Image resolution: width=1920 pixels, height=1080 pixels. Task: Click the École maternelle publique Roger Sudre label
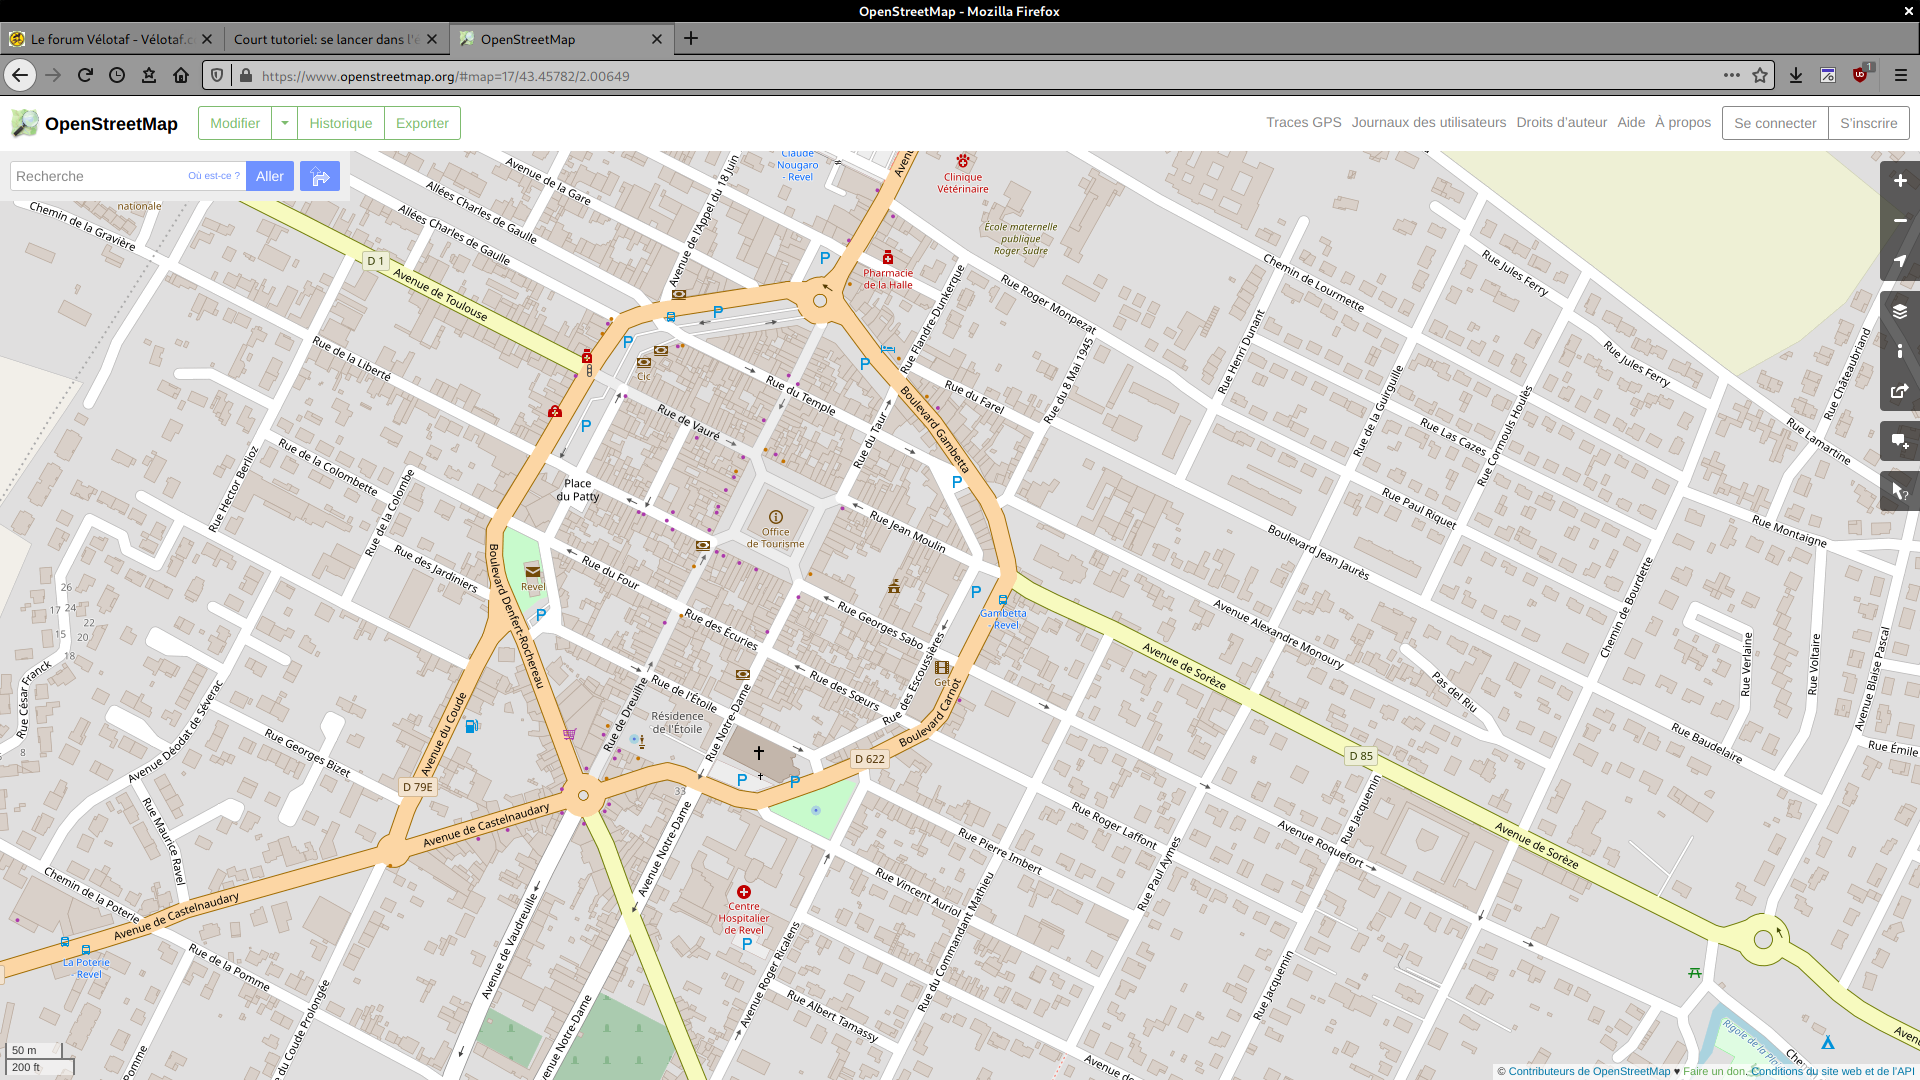click(x=1021, y=239)
